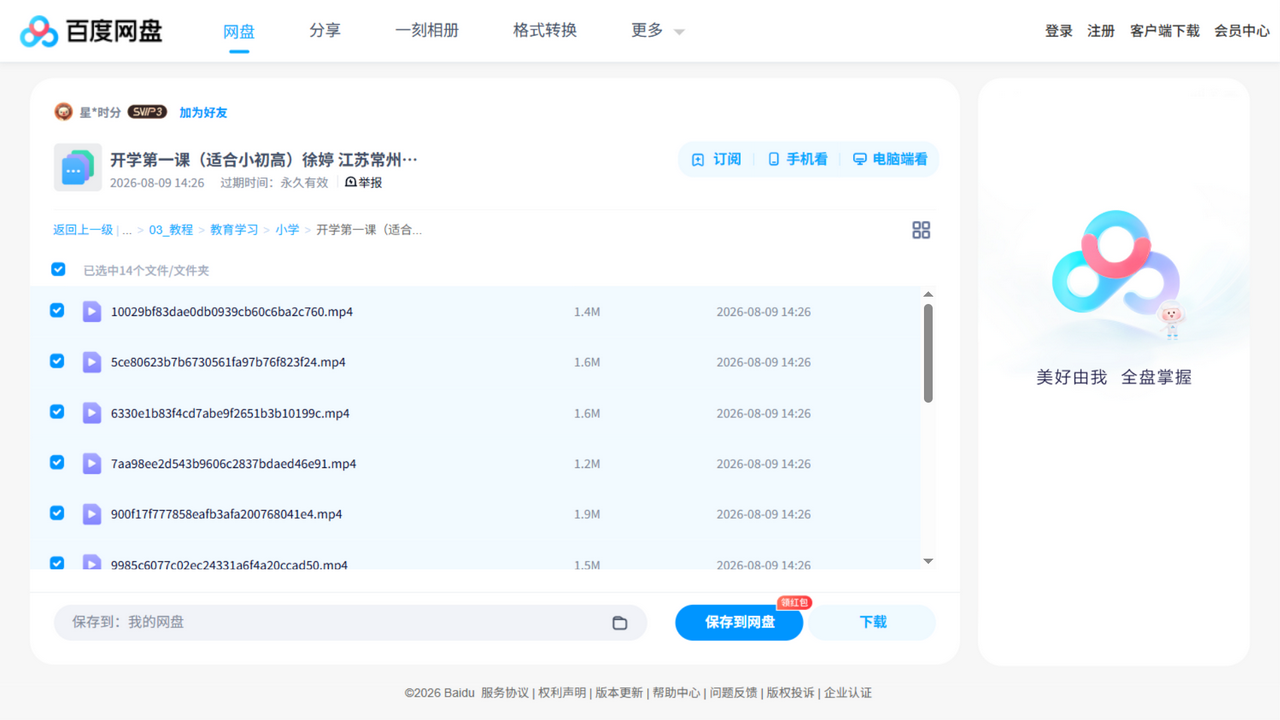Image resolution: width=1280 pixels, height=720 pixels.
Task: Open file 6330e1b83f4cd7abe9f2651b3b10199c.mp4
Action: [x=230, y=413]
